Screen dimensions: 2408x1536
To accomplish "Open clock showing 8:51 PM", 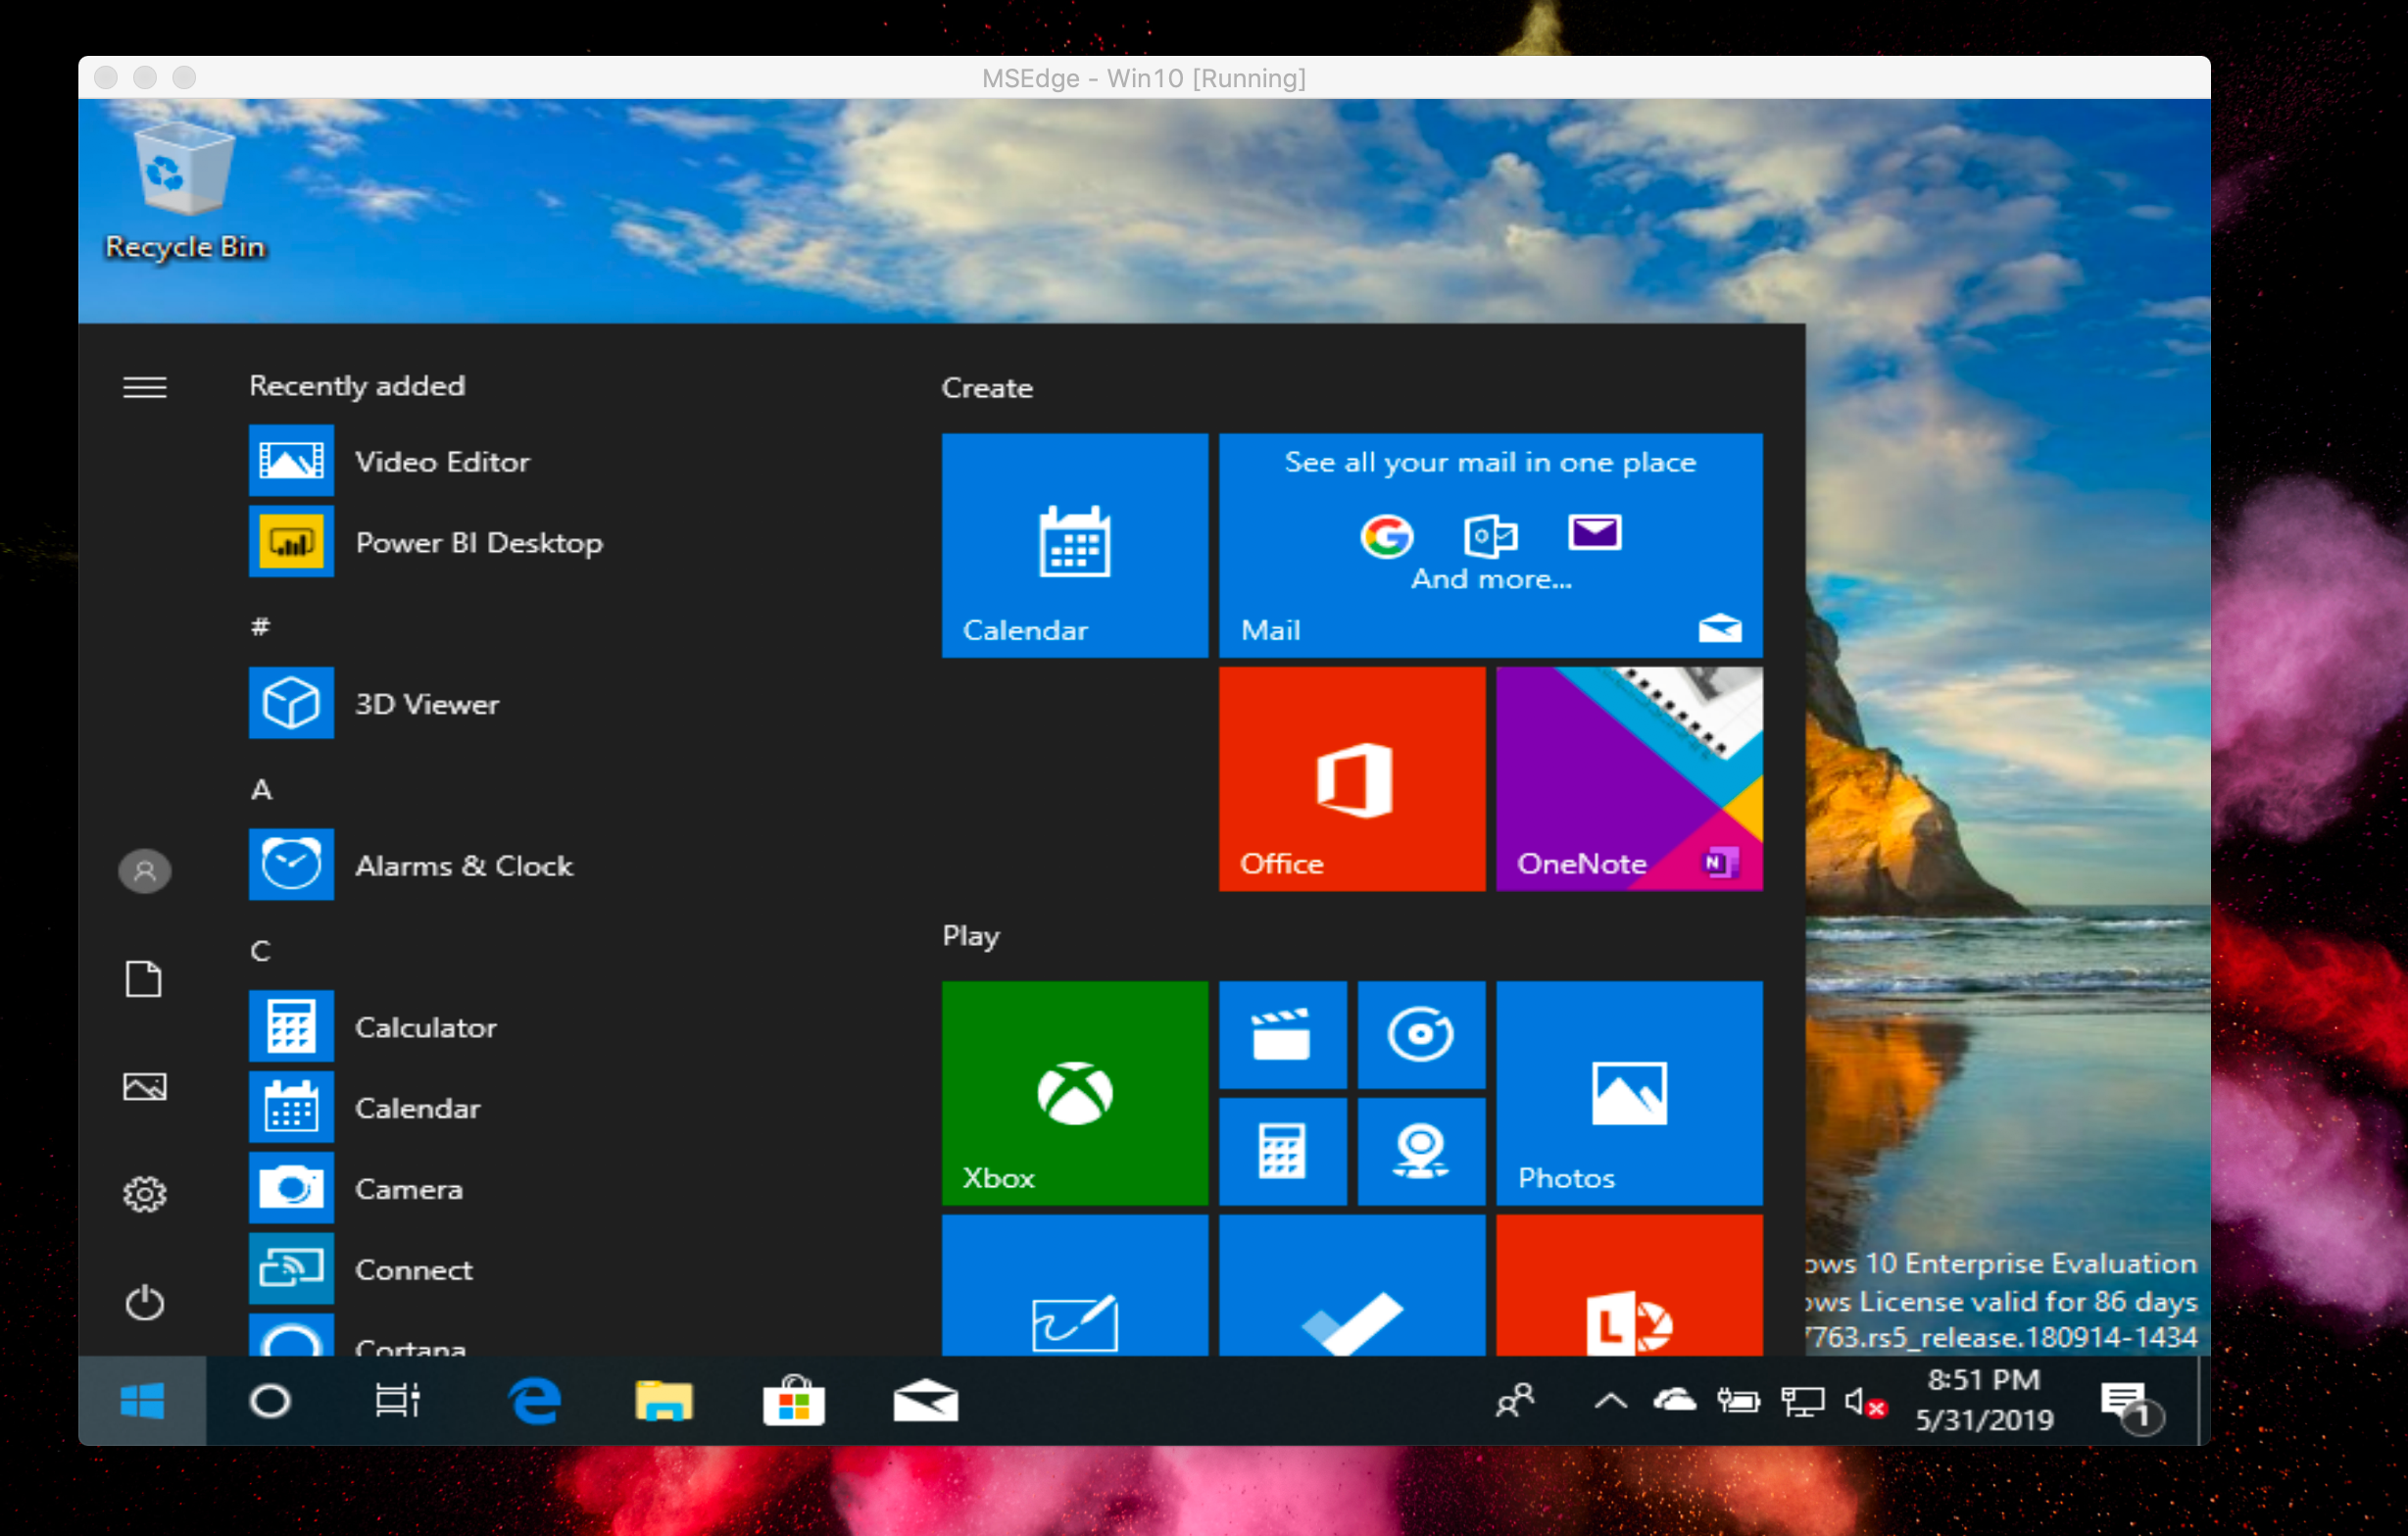I will tap(1984, 1400).
